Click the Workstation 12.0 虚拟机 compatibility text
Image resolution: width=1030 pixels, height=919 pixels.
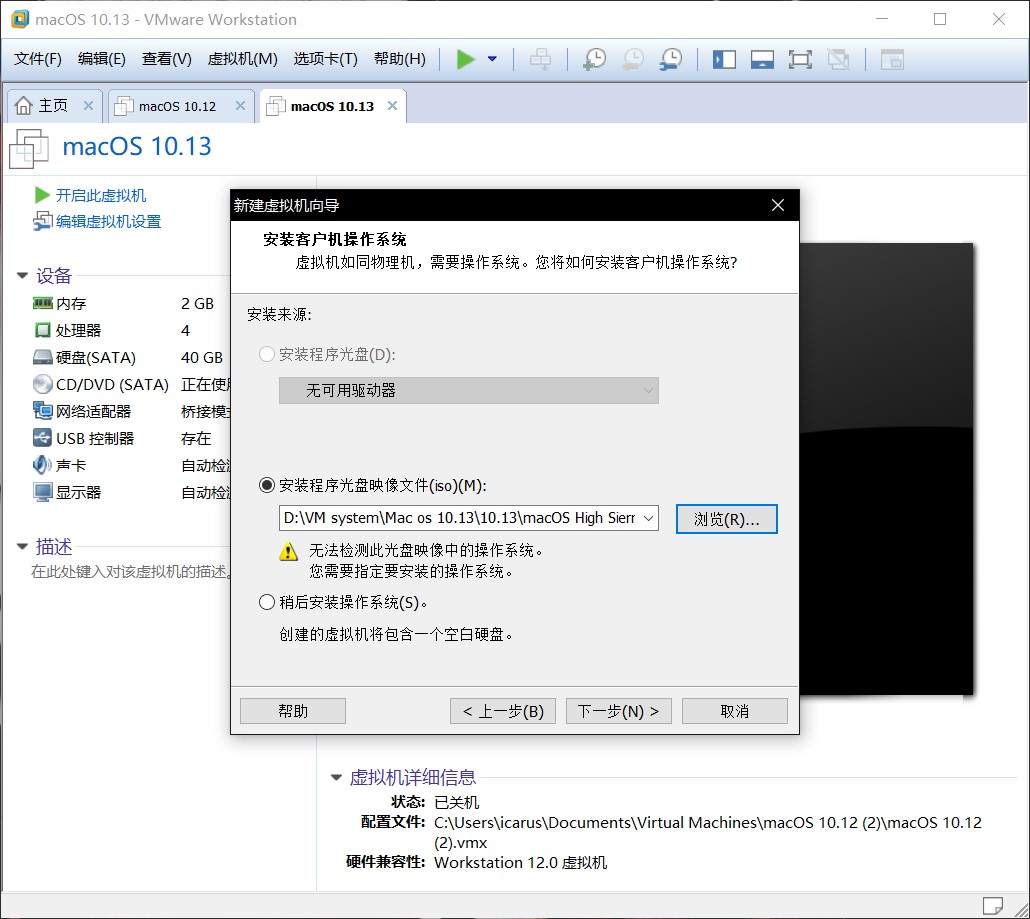(520, 863)
